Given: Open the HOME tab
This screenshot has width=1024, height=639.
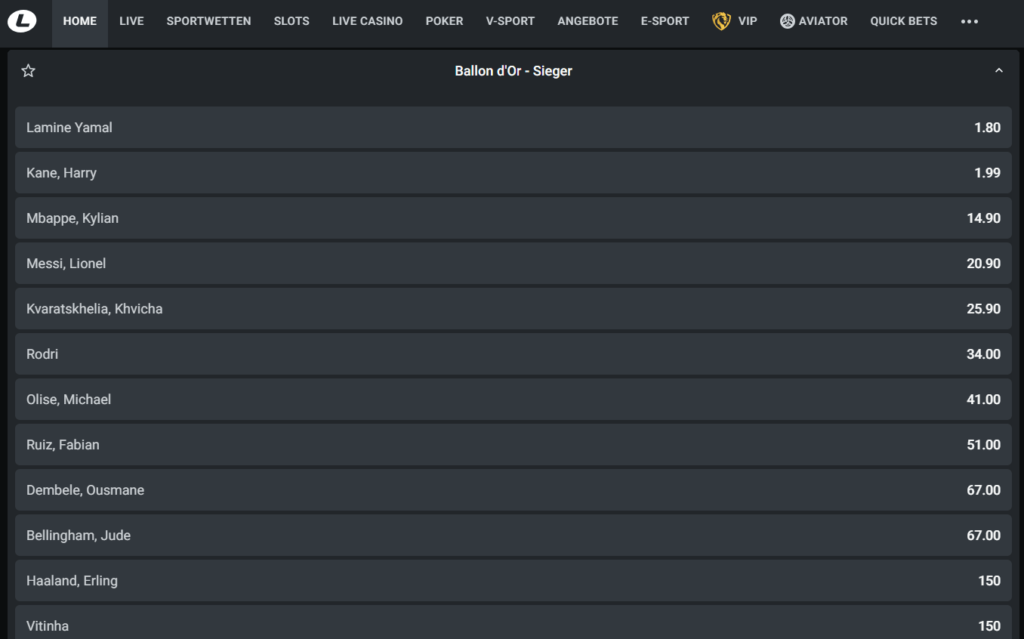Looking at the screenshot, I should pyautogui.click(x=80, y=21).
